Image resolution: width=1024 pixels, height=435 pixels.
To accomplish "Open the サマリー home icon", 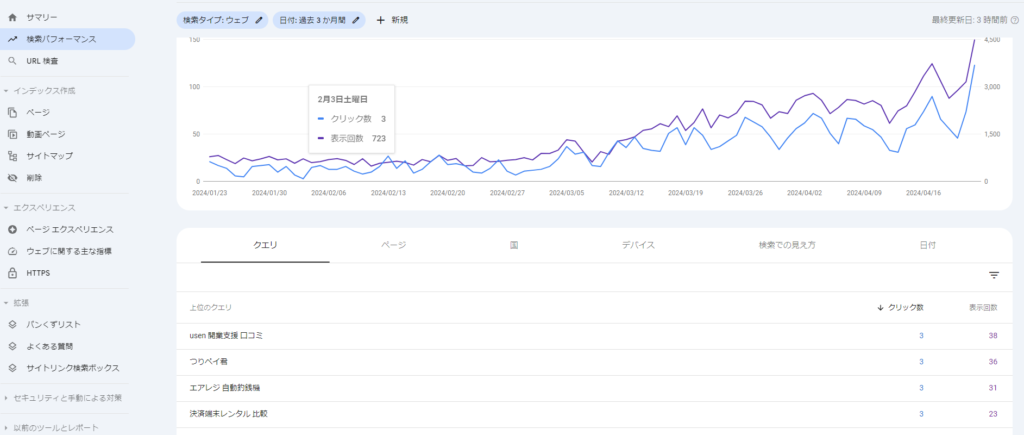I will tap(12, 18).
